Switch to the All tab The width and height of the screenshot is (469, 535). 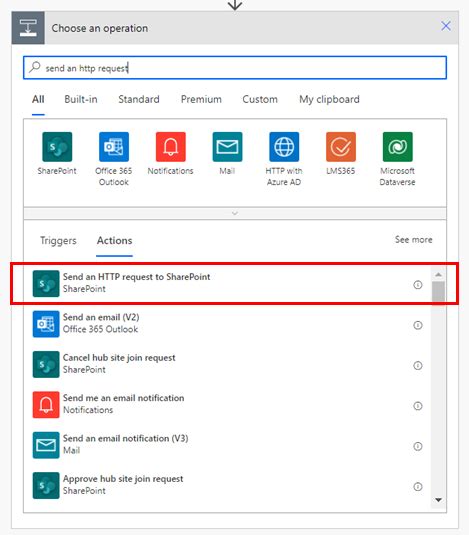click(38, 99)
